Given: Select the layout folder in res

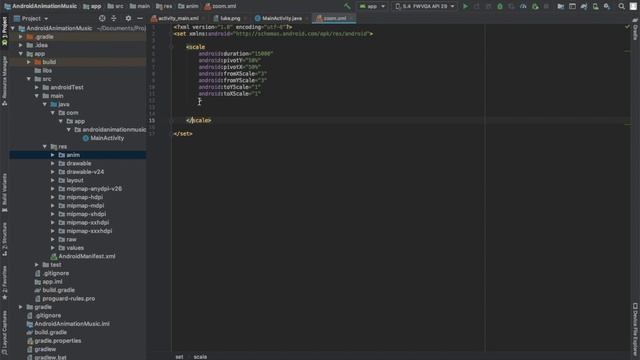Looking at the screenshot, I should pos(71,180).
